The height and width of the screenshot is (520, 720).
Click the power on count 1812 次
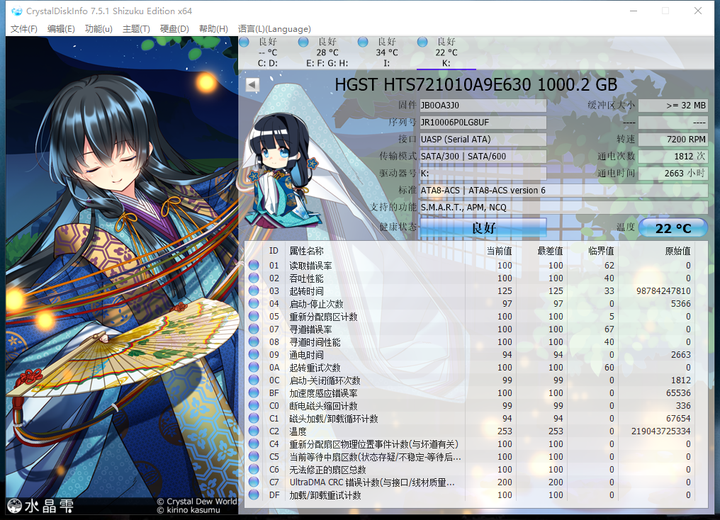tap(673, 157)
